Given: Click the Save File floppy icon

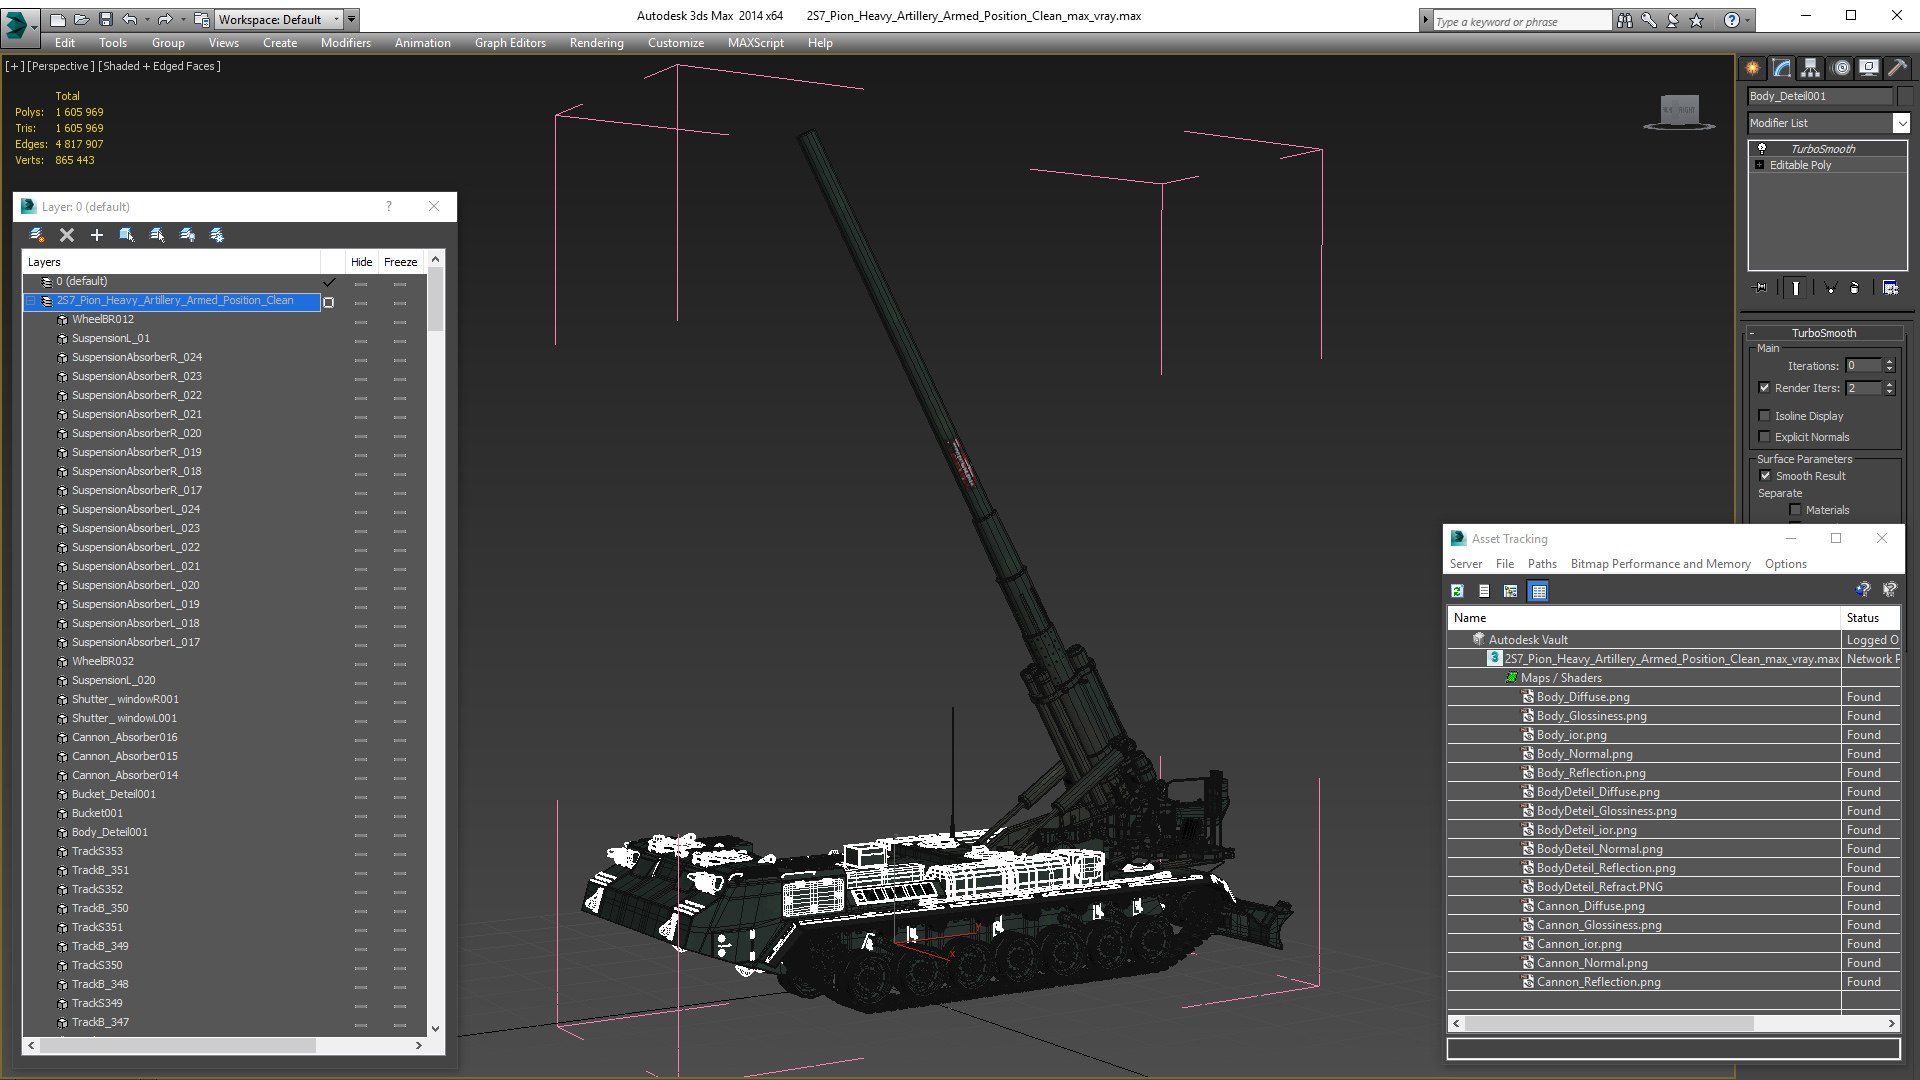Looking at the screenshot, I should pyautogui.click(x=104, y=19).
